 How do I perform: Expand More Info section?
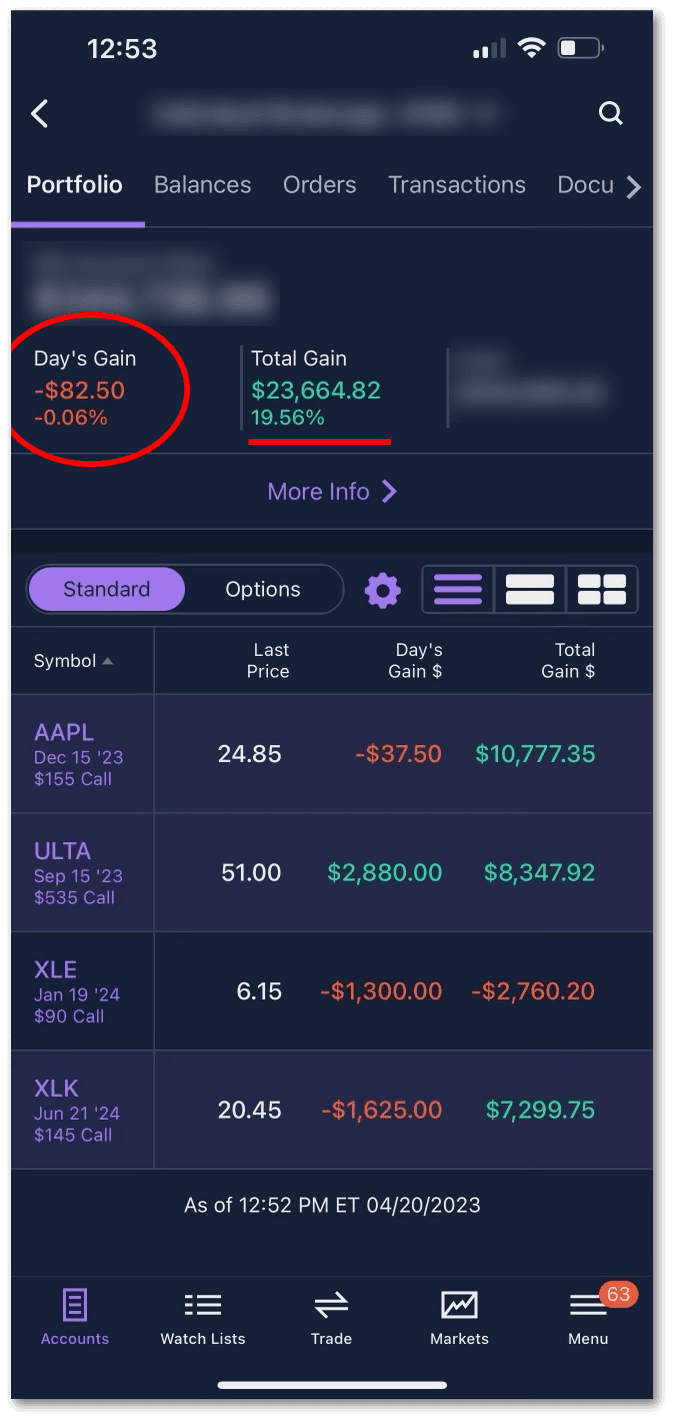[332, 492]
